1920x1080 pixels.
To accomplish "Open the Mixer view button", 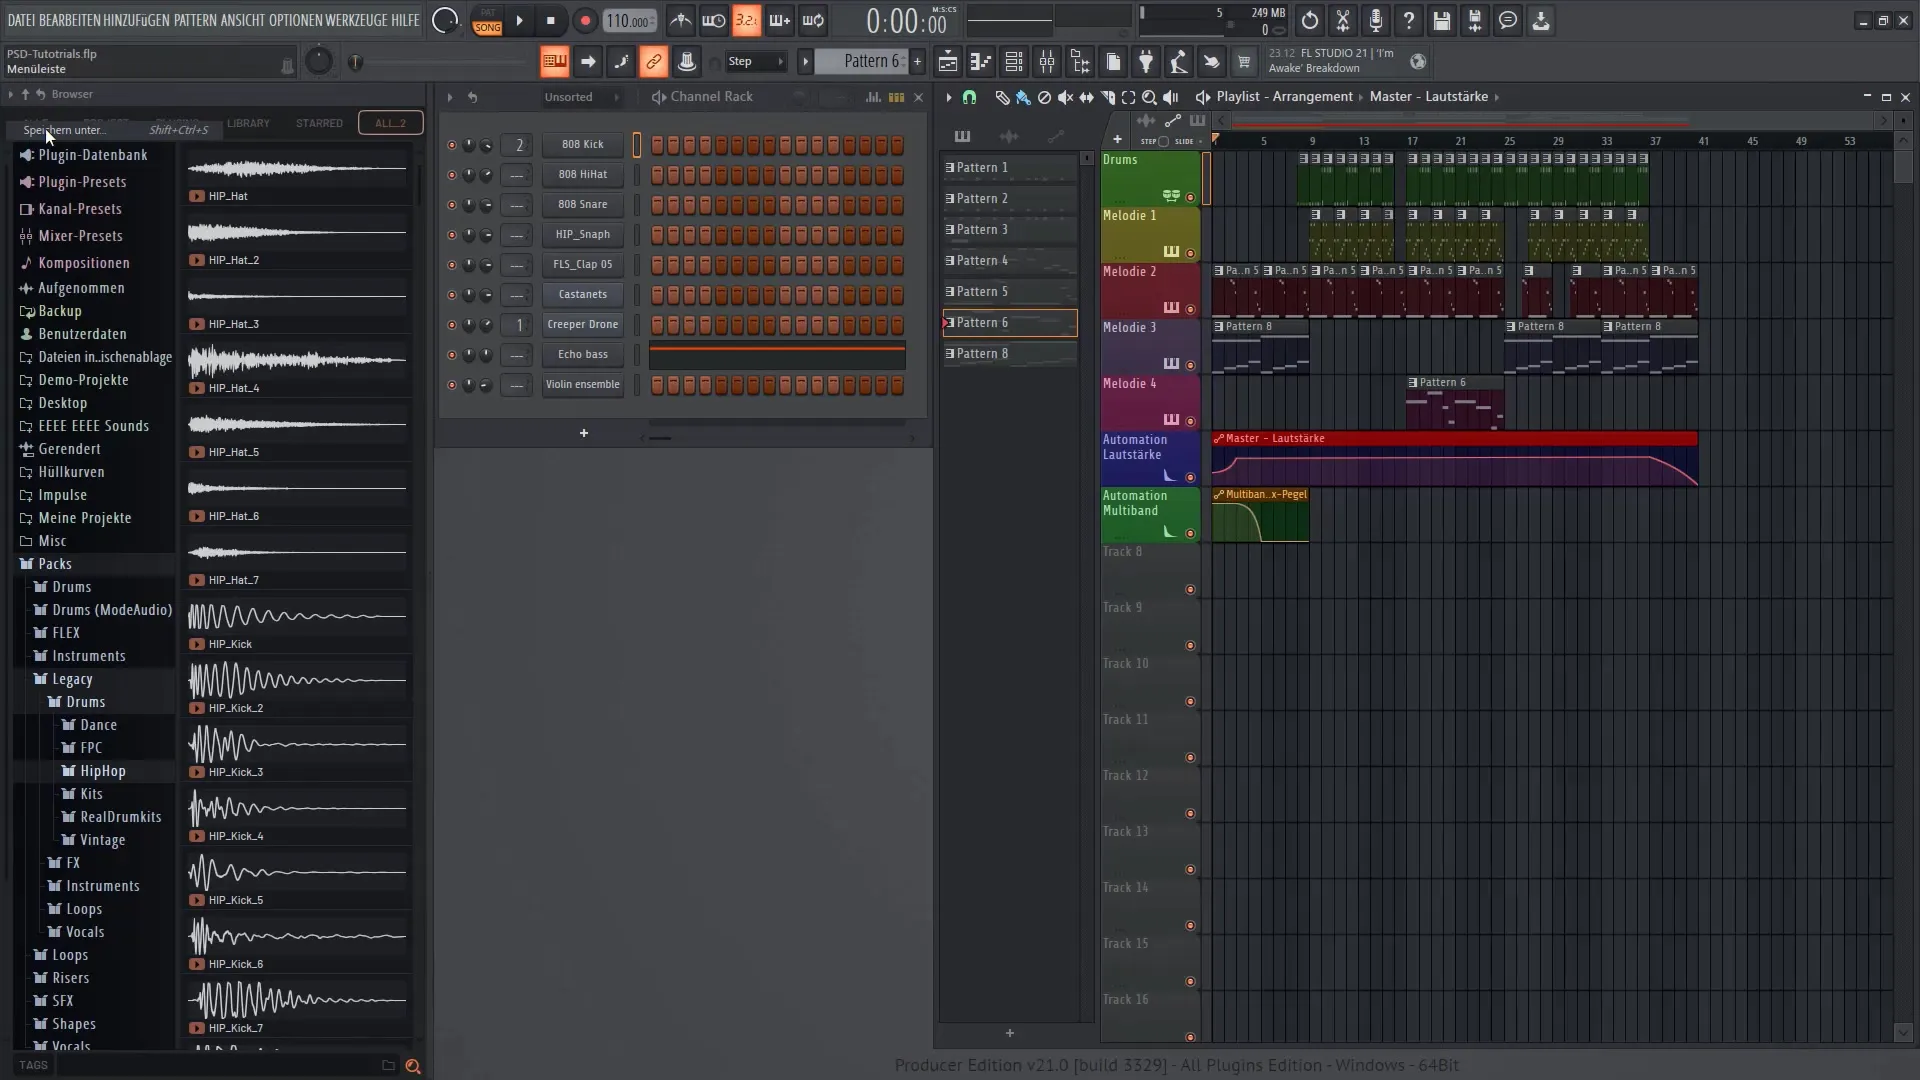I will (1047, 62).
